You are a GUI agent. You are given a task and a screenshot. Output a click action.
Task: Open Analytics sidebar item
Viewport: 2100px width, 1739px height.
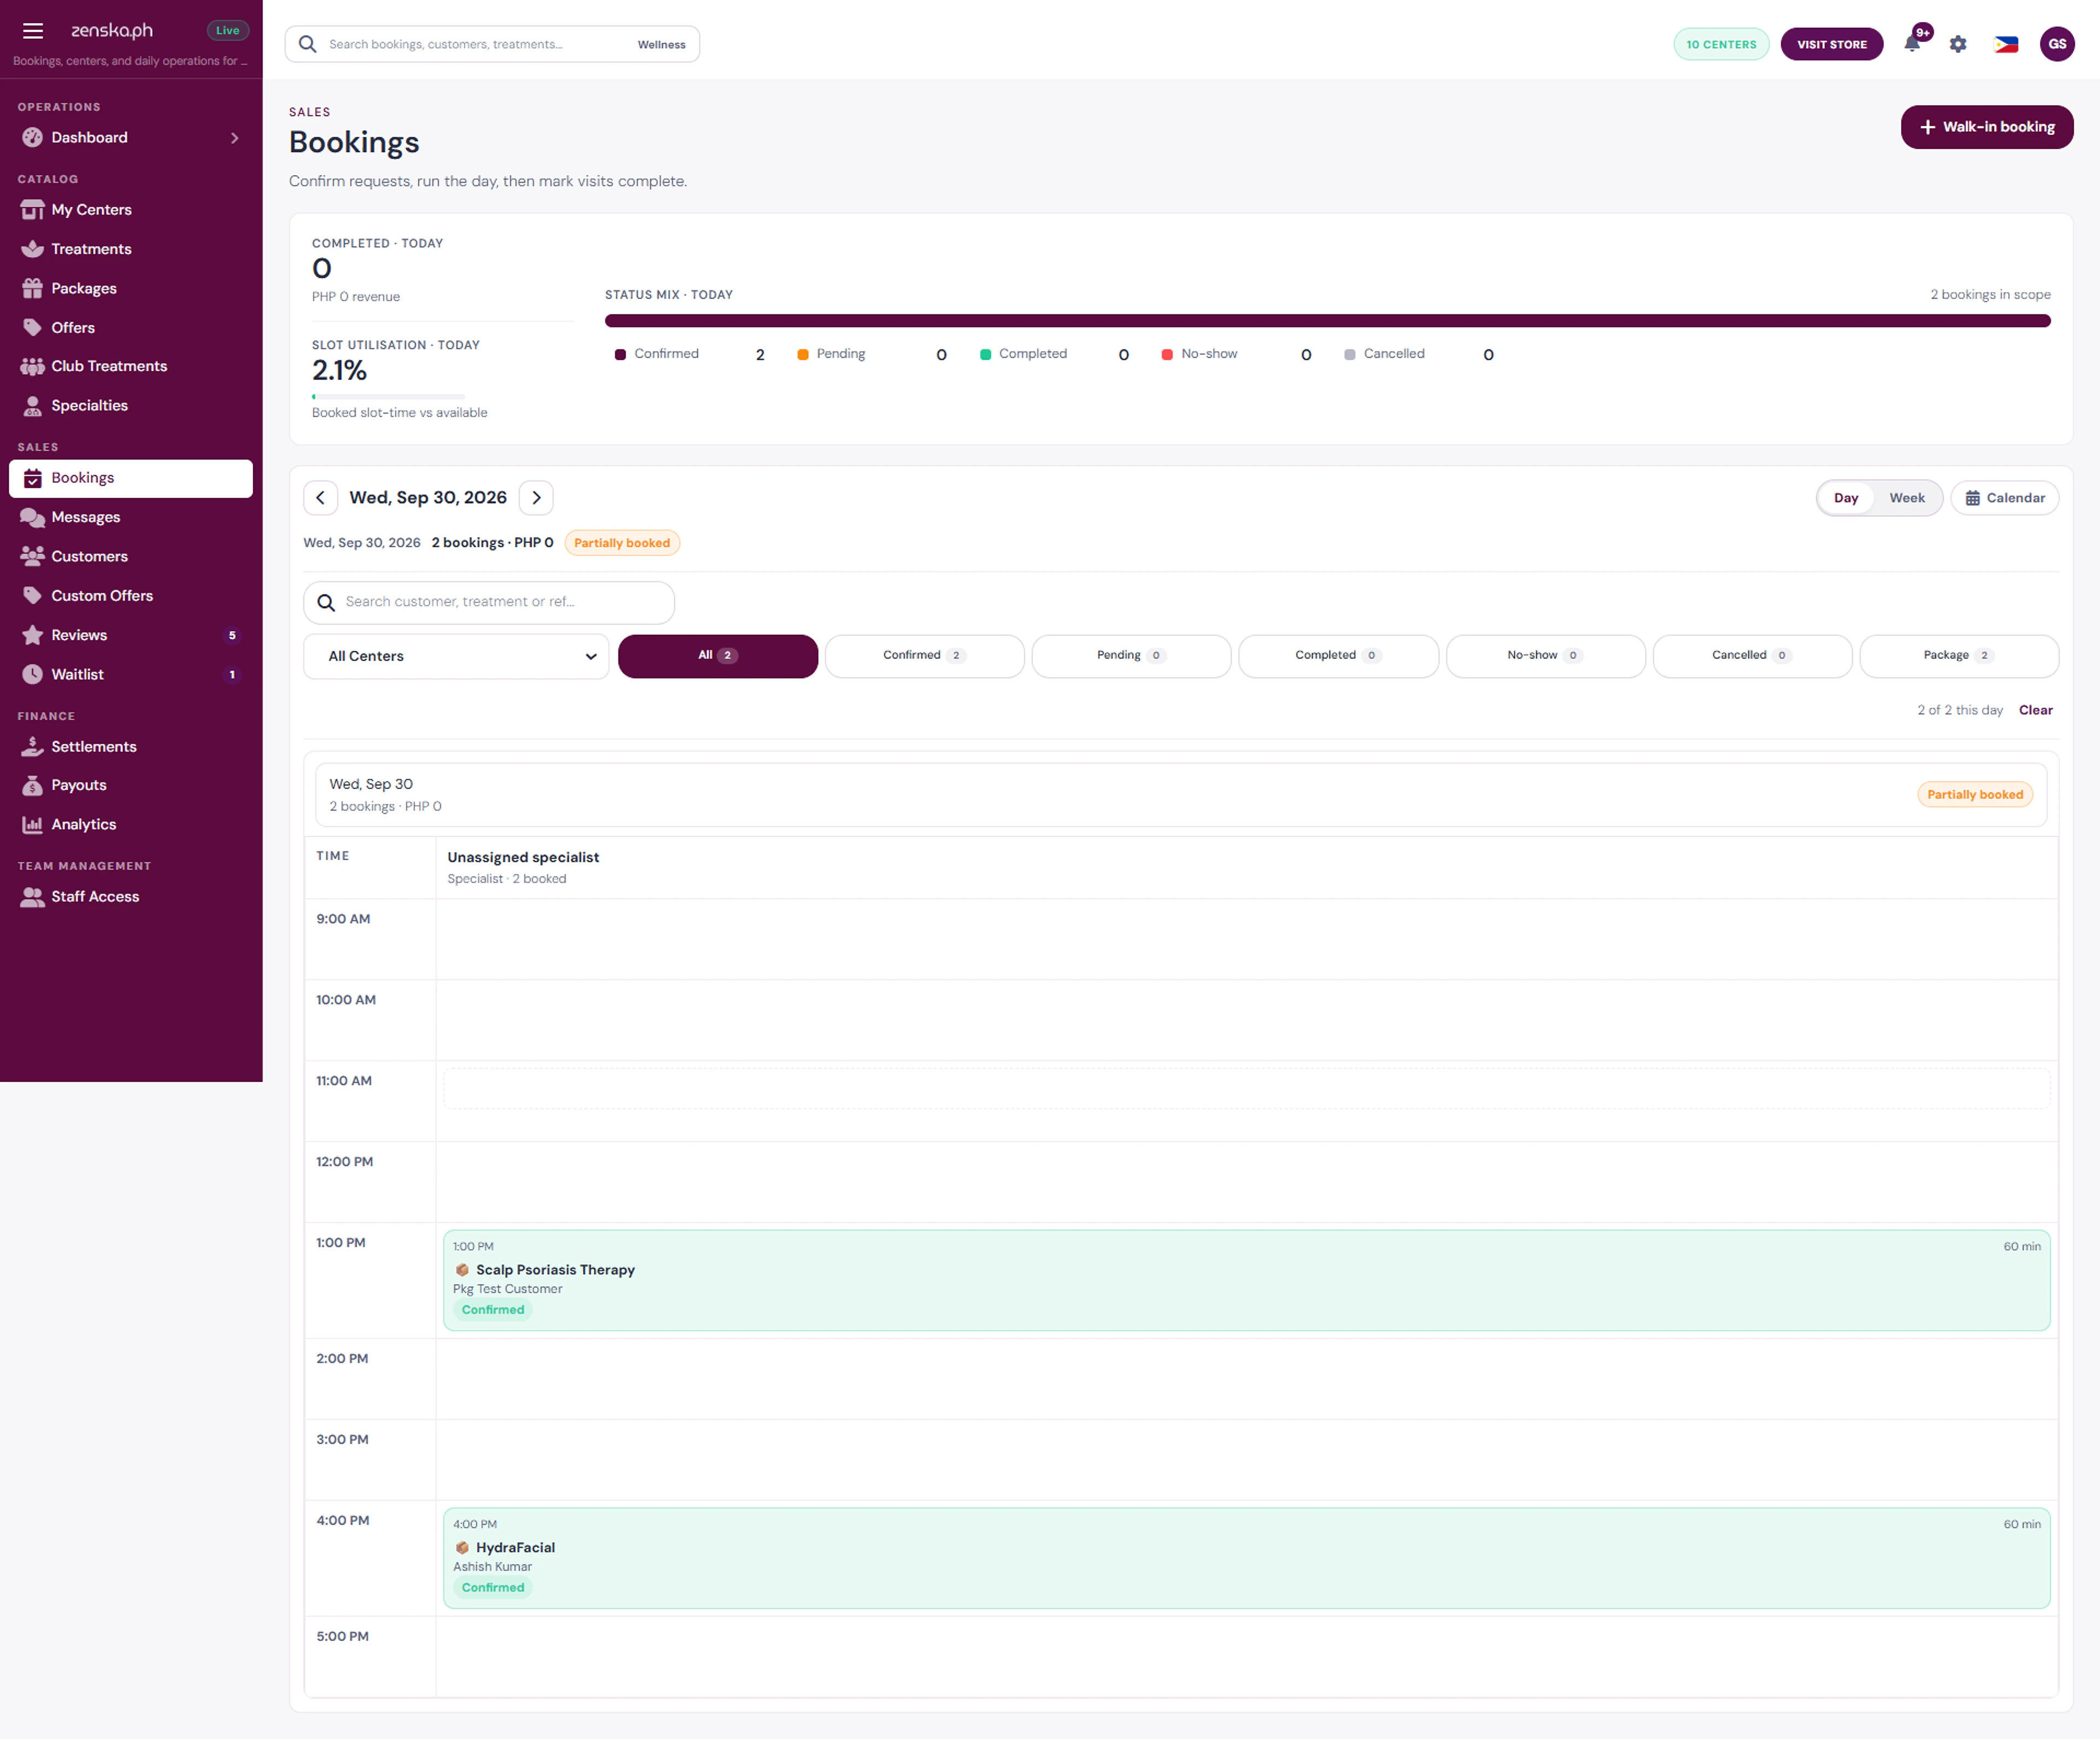(131, 825)
